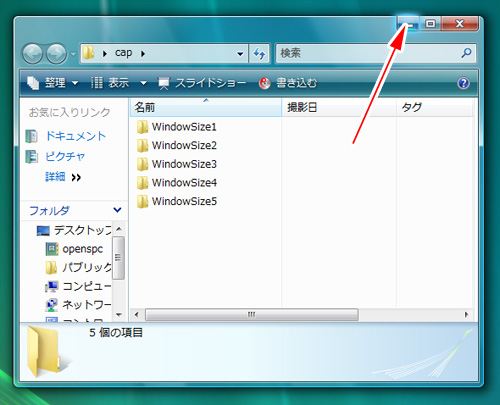Click the ピクチャ pictures icon
This screenshot has width=500, height=405.
32,157
